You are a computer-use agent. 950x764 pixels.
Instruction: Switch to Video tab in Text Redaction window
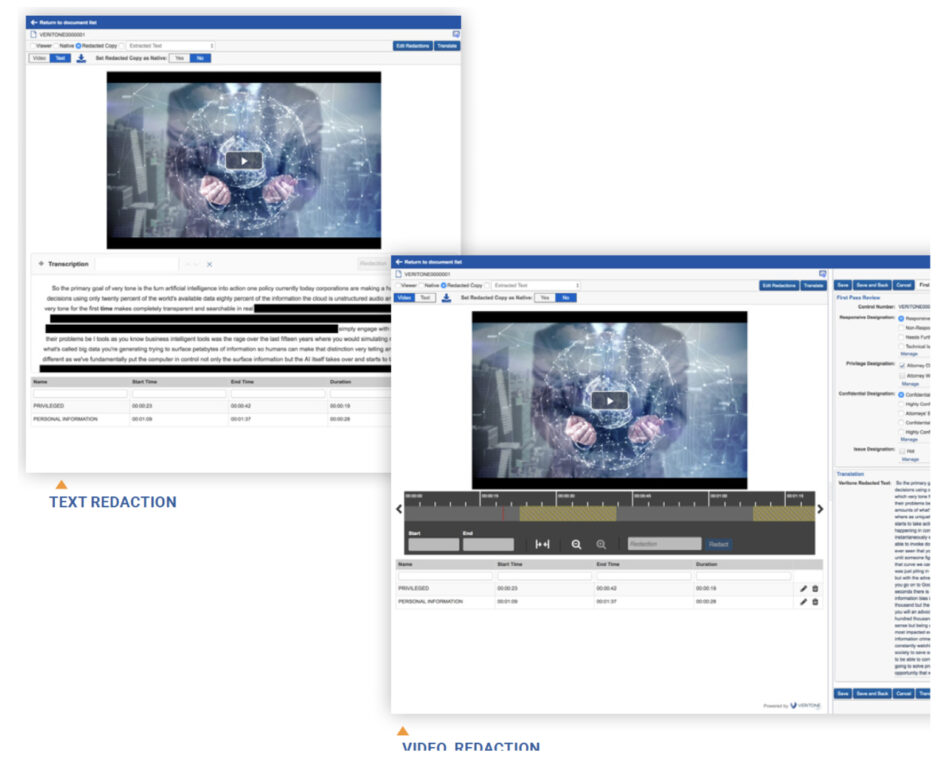(39, 58)
